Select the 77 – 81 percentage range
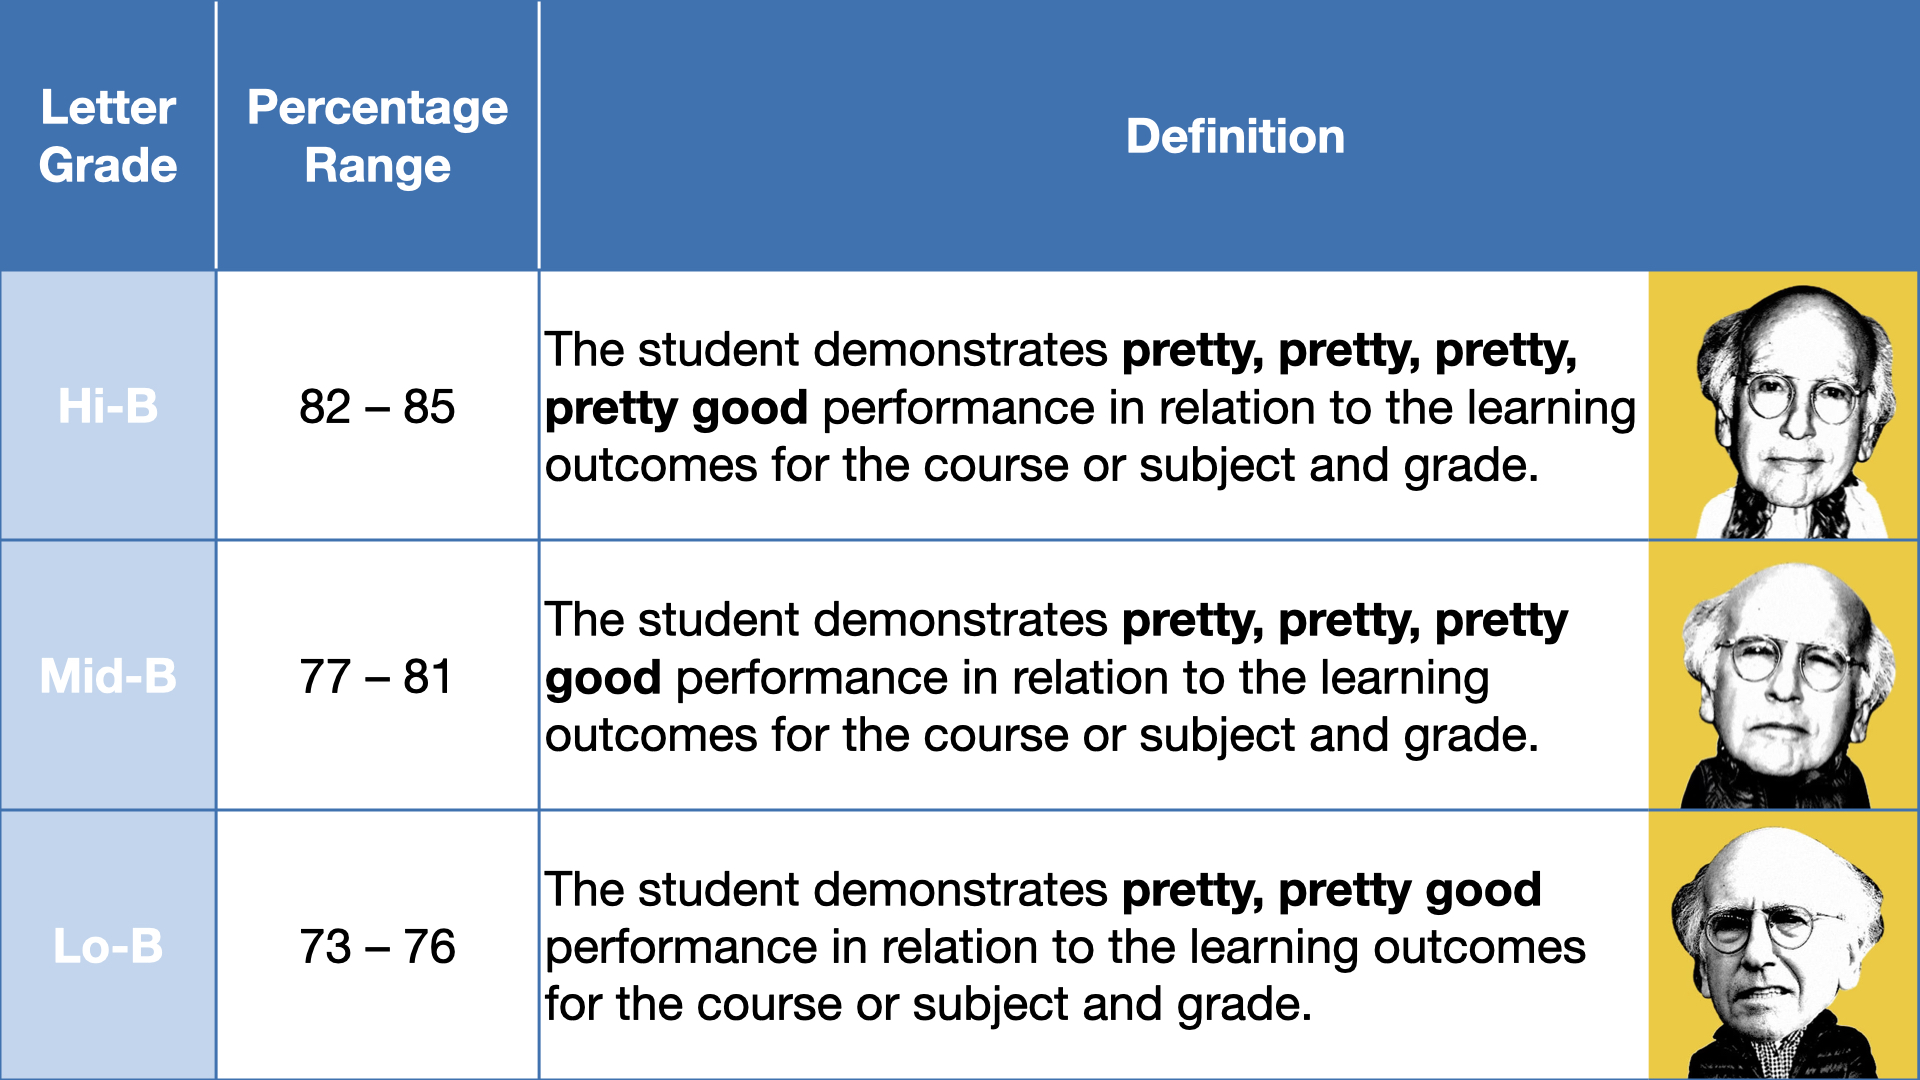Screen dimensions: 1920x1080 tap(377, 676)
